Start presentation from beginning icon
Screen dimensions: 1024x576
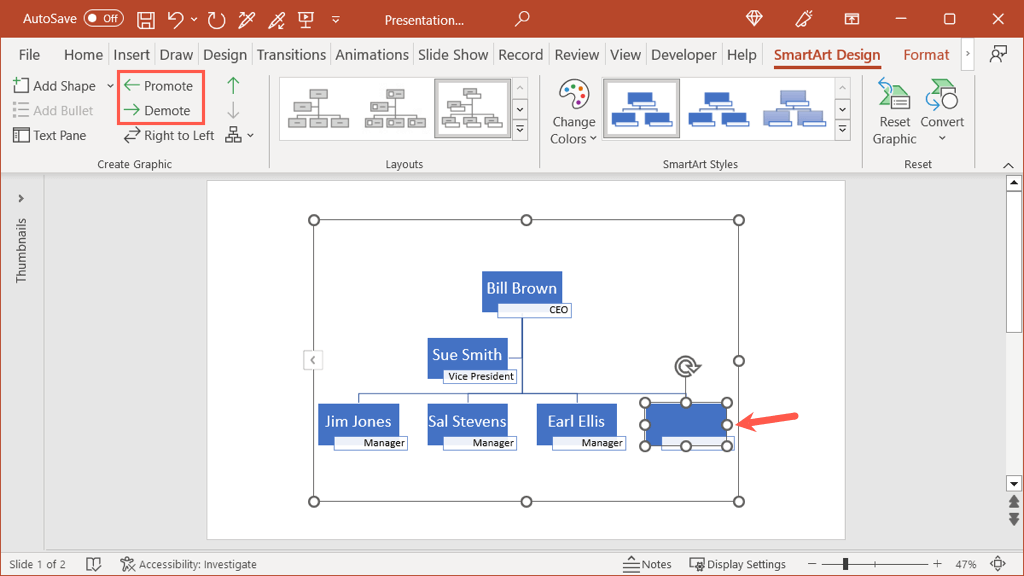[x=306, y=20]
